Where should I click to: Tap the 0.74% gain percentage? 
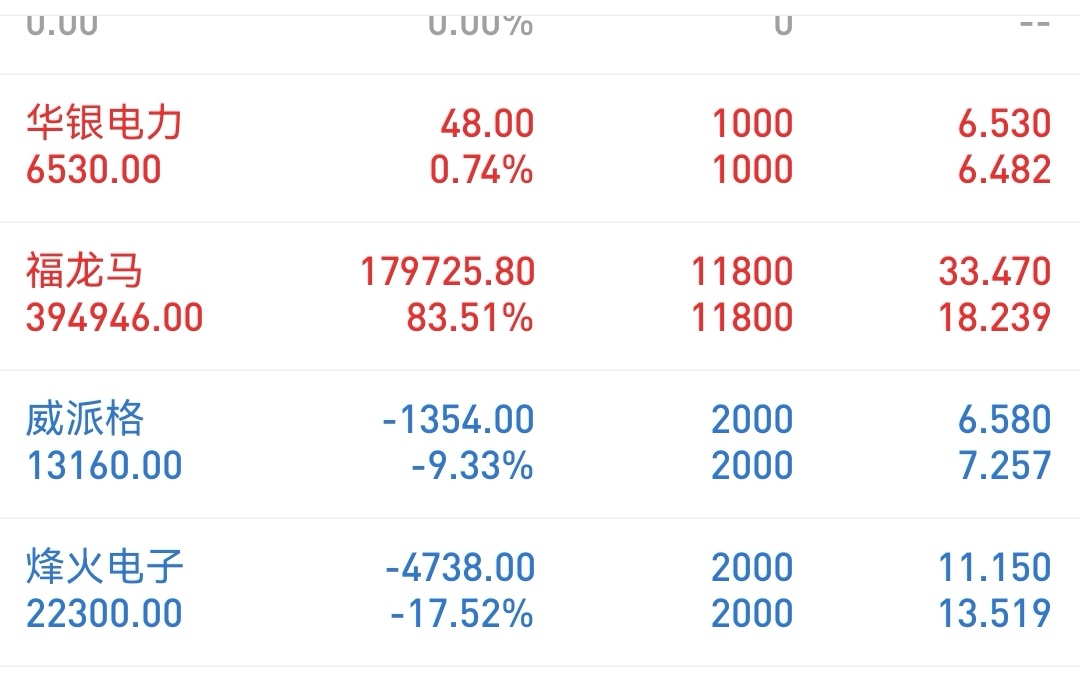coord(481,170)
